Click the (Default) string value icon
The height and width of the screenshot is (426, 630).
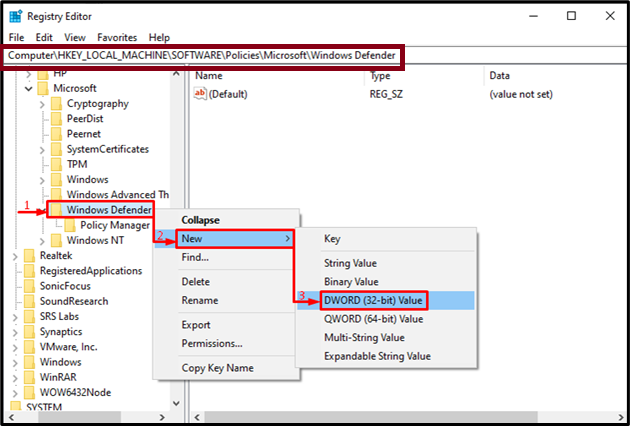200,94
